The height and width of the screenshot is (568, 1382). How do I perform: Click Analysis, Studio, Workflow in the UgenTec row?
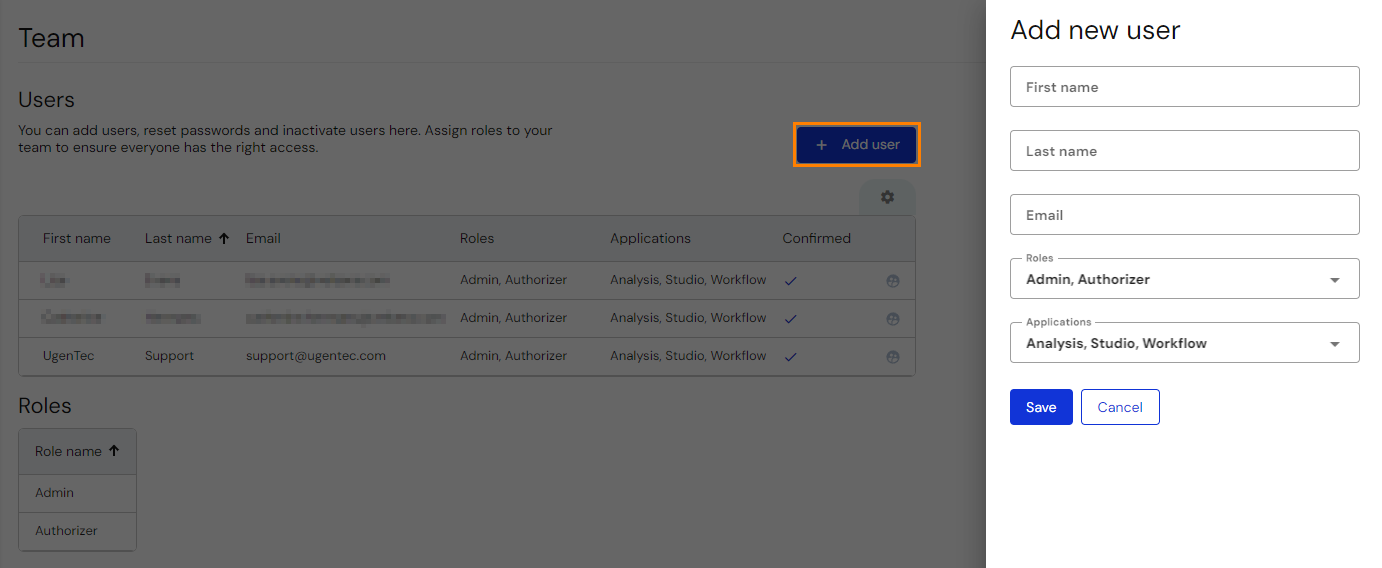(688, 356)
